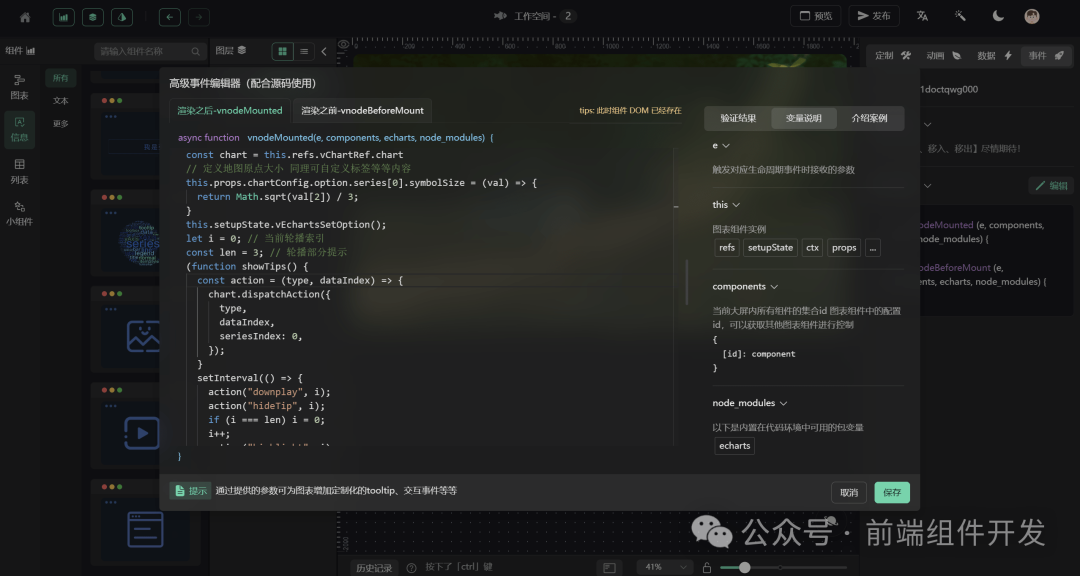Collapse the layers panel chevron
This screenshot has height=576, width=1080.
324,52
